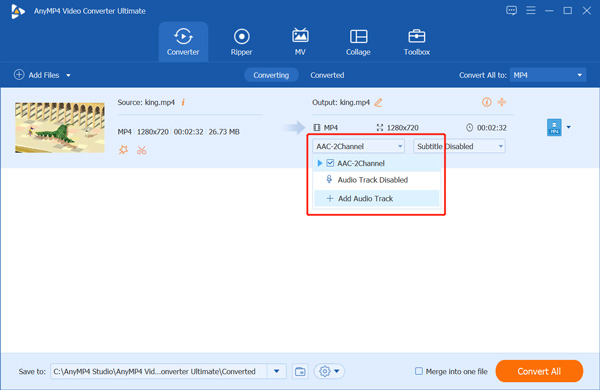Click the AnyMP4 app logo icon

point(18,11)
